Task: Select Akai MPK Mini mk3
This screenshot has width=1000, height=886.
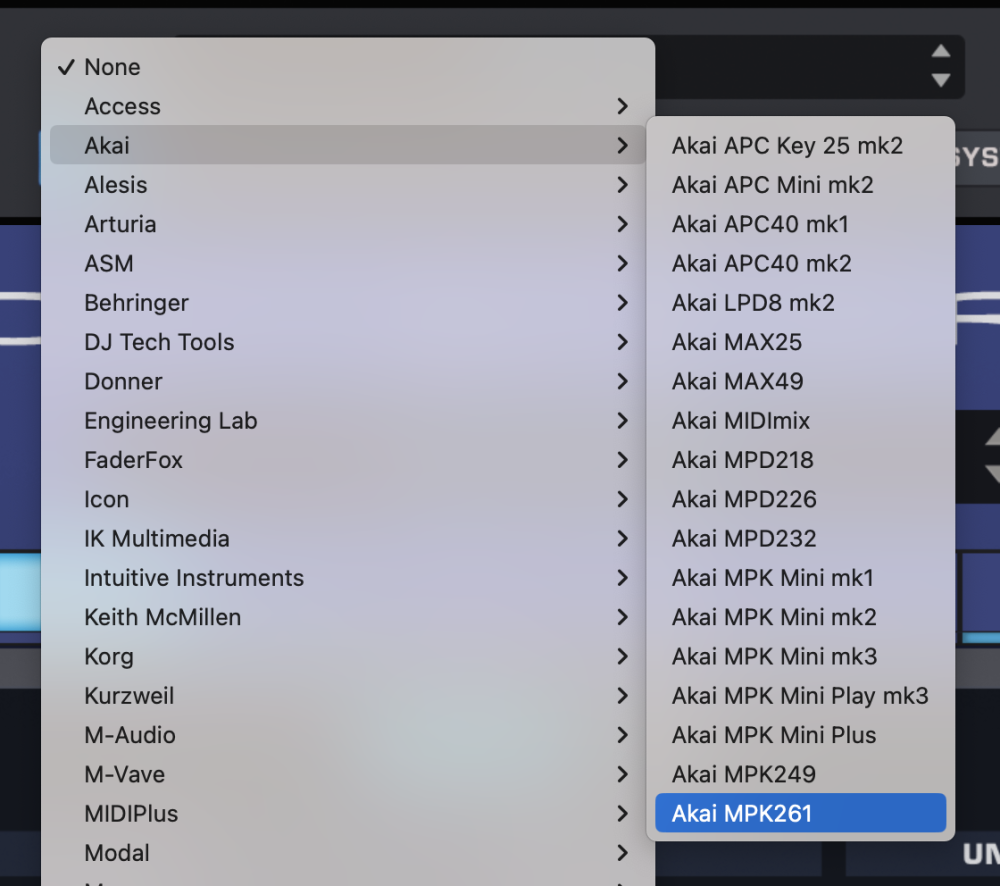Action: [774, 656]
